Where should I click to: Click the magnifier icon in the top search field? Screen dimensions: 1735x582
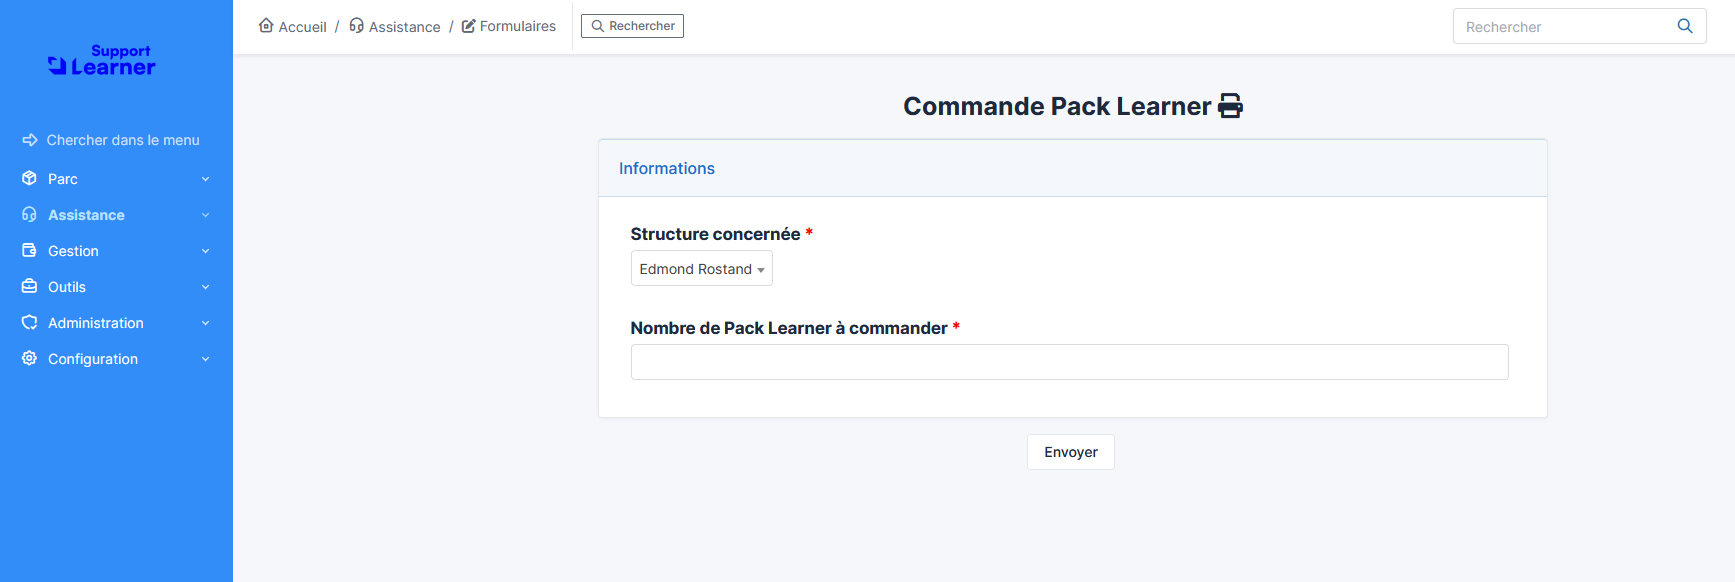[x=1685, y=26]
